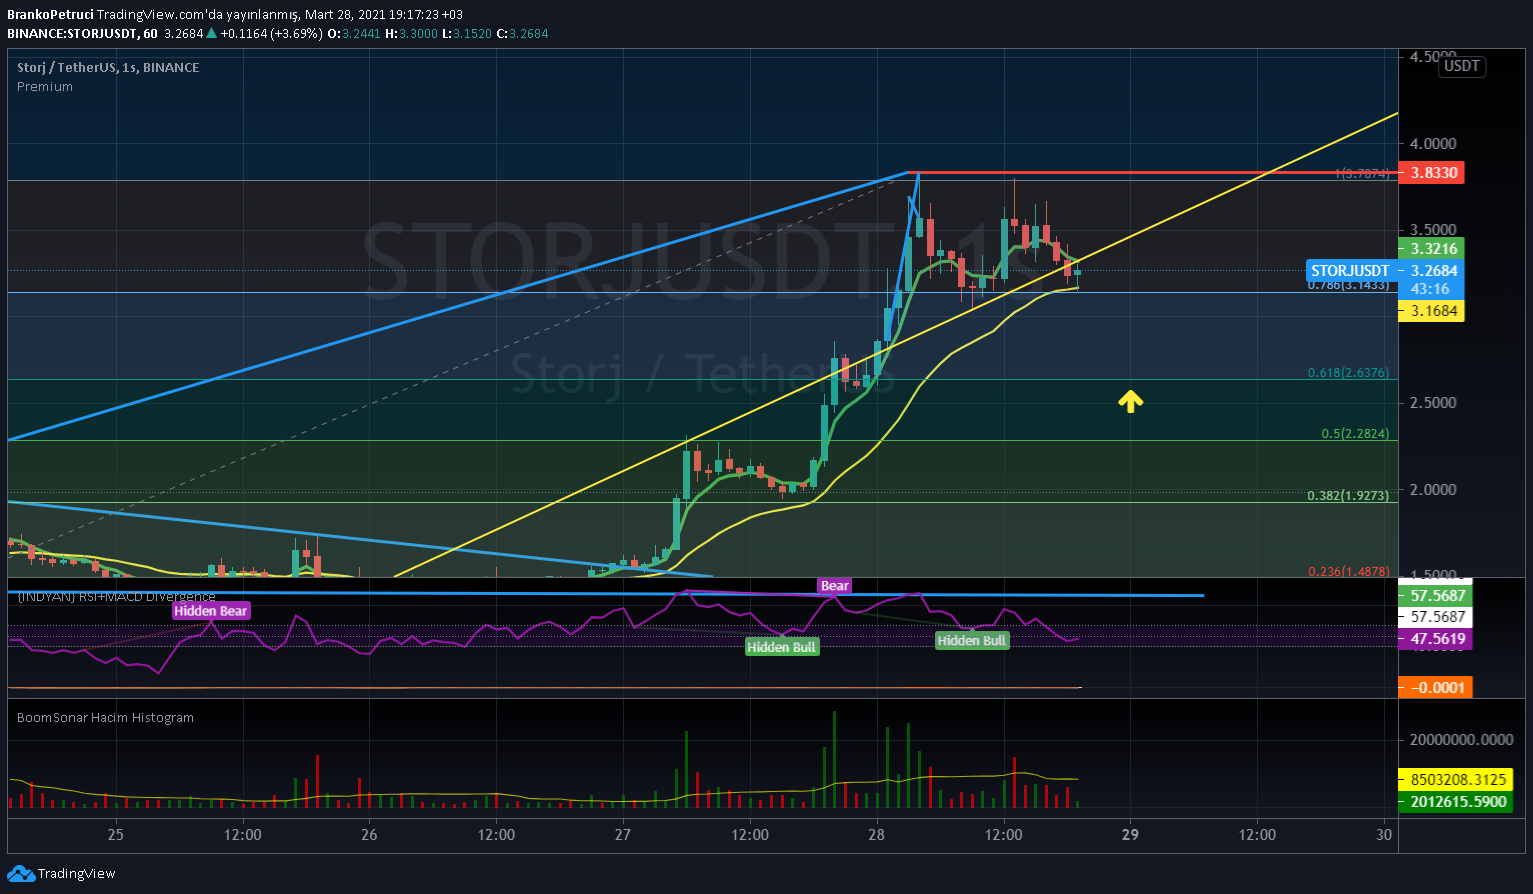Click the Hidden Bear divergence label
The width and height of the screenshot is (1533, 894).
[210, 610]
